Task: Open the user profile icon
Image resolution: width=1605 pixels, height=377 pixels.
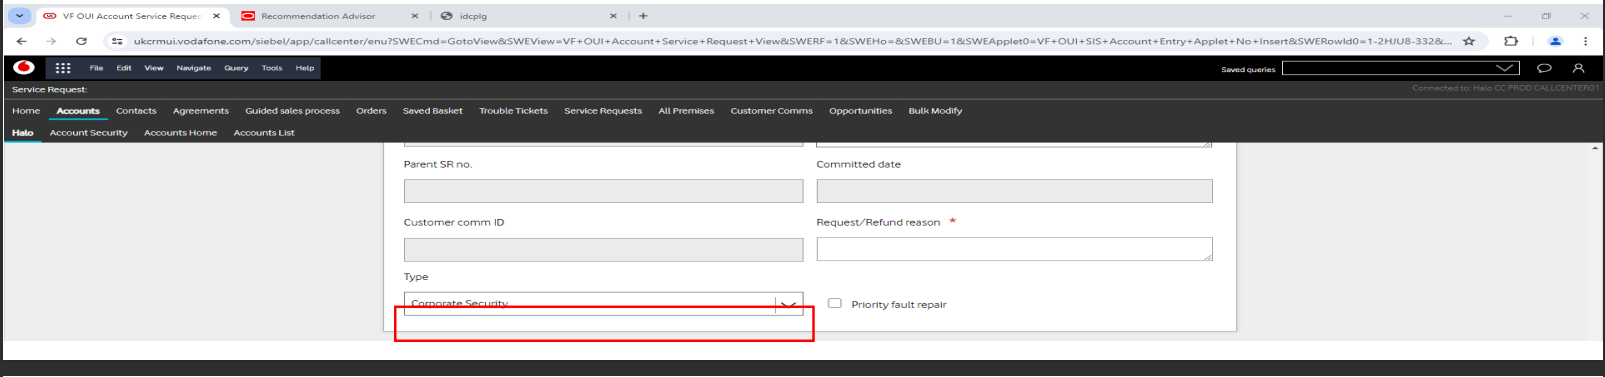Action: [x=1578, y=68]
